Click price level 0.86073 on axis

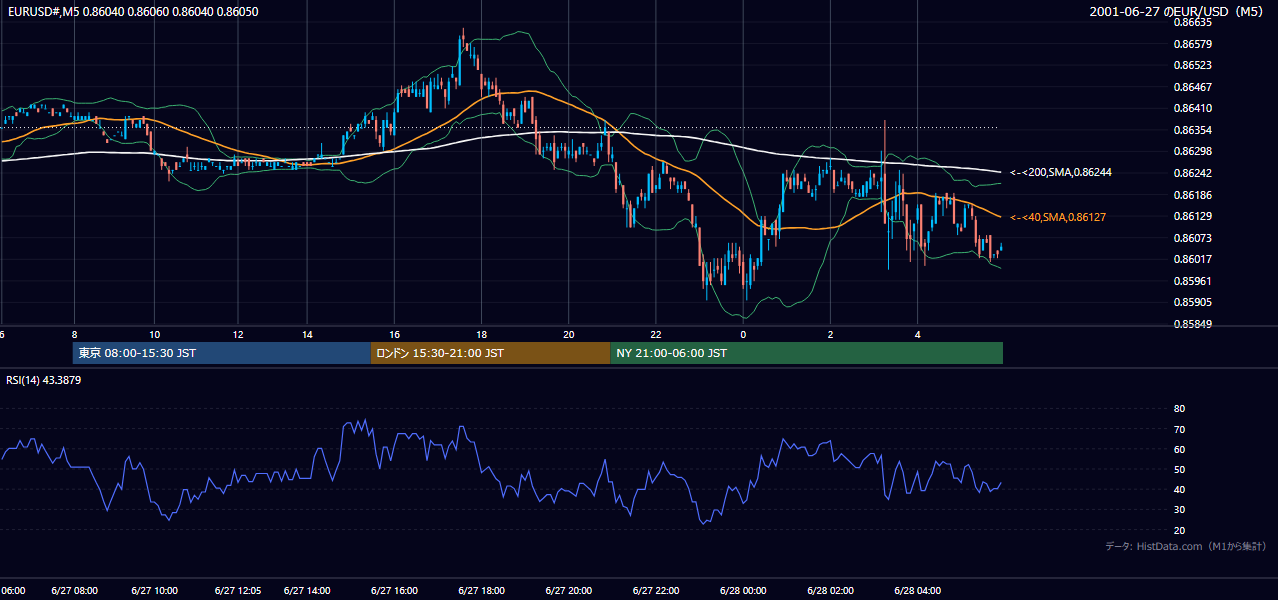1192,238
